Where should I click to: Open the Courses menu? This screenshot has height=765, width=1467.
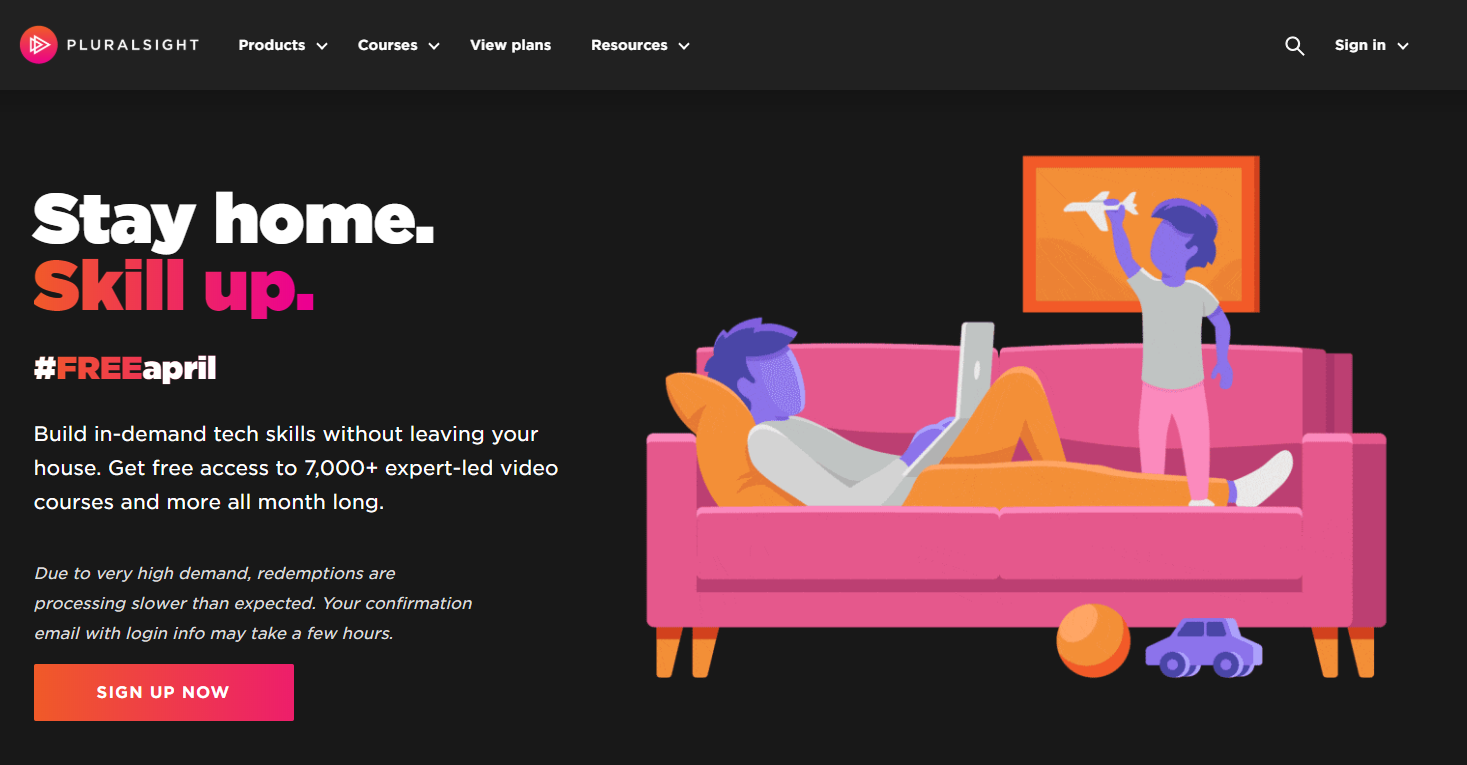point(388,45)
